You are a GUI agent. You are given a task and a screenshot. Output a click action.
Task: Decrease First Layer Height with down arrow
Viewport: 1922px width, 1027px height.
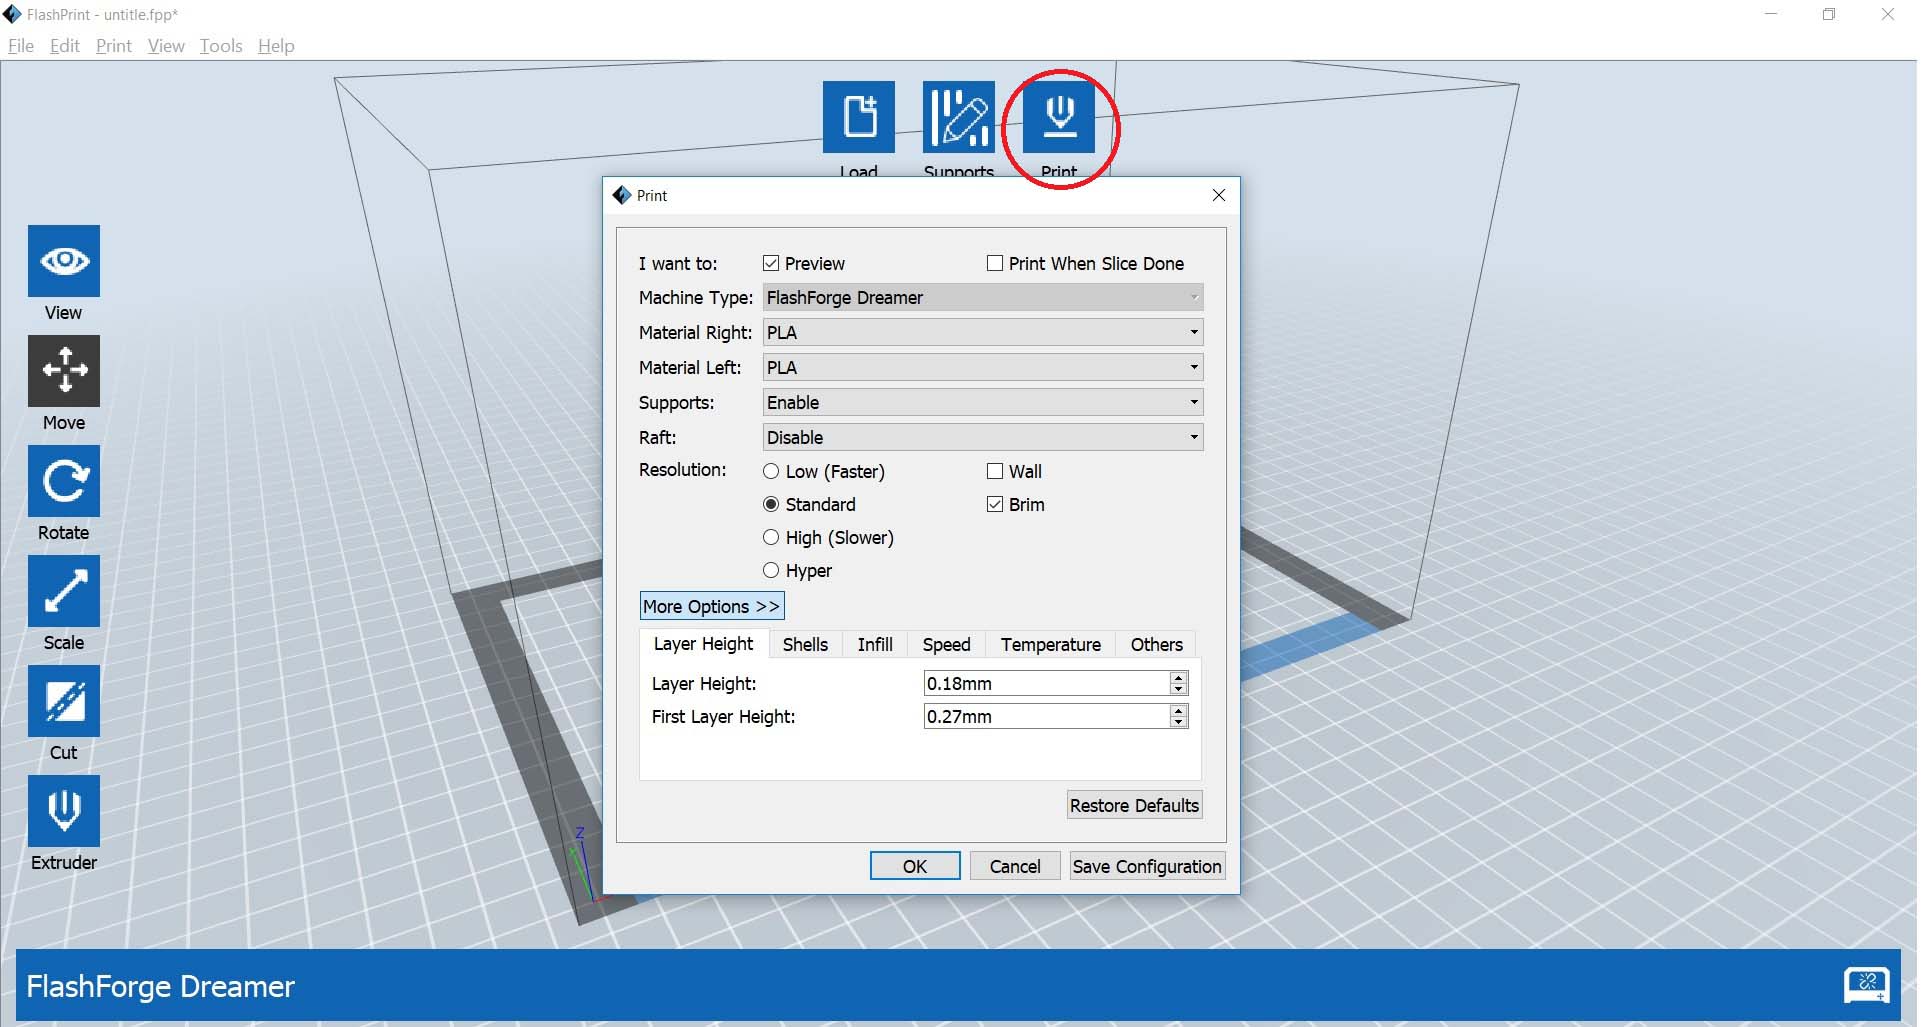1178,722
